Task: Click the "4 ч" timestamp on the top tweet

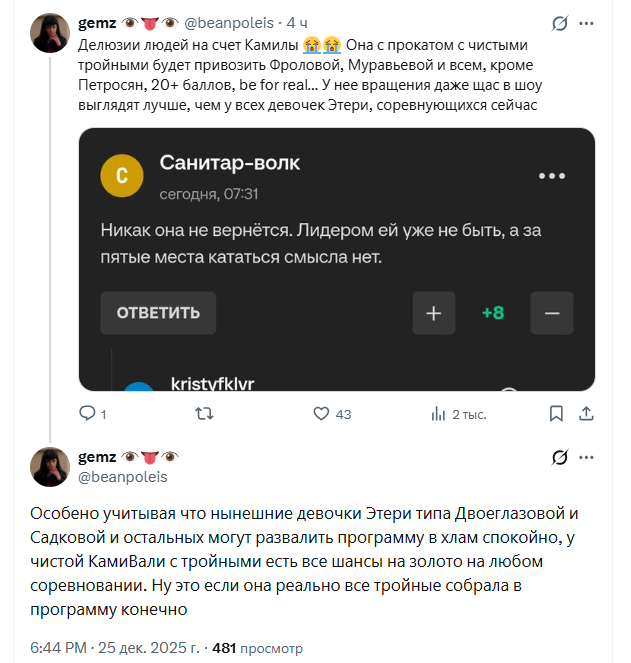Action: pyautogui.click(x=297, y=22)
